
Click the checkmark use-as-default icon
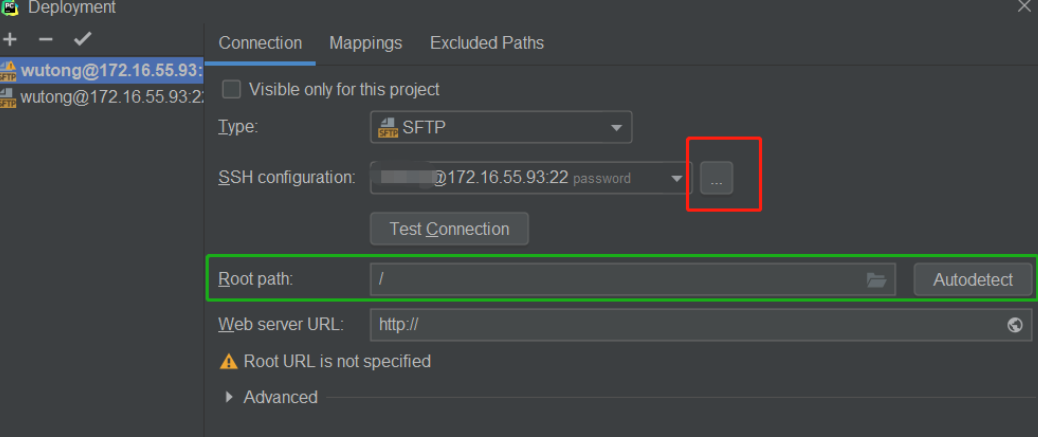[x=82, y=40]
